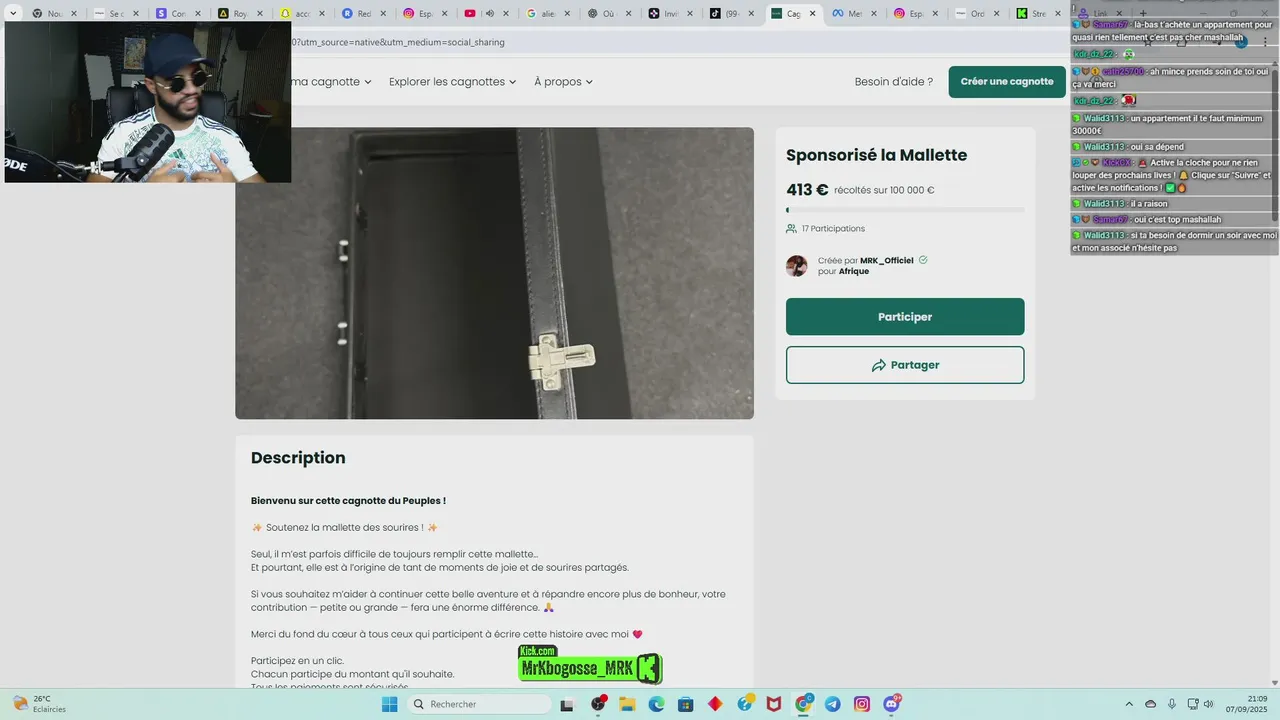Click the Participer button
This screenshot has width=1280, height=720.
905,317
